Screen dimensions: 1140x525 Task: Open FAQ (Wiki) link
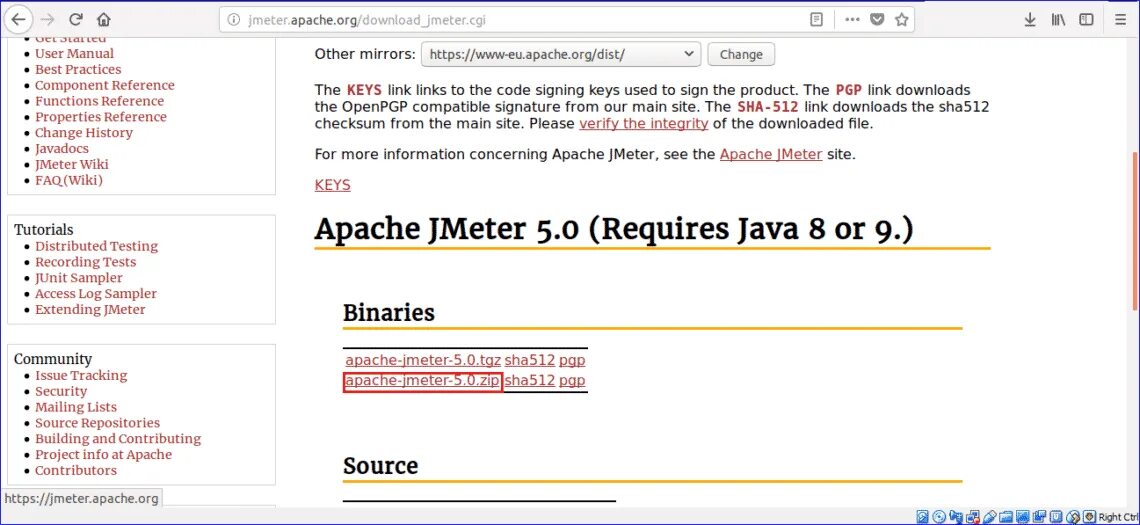point(69,180)
